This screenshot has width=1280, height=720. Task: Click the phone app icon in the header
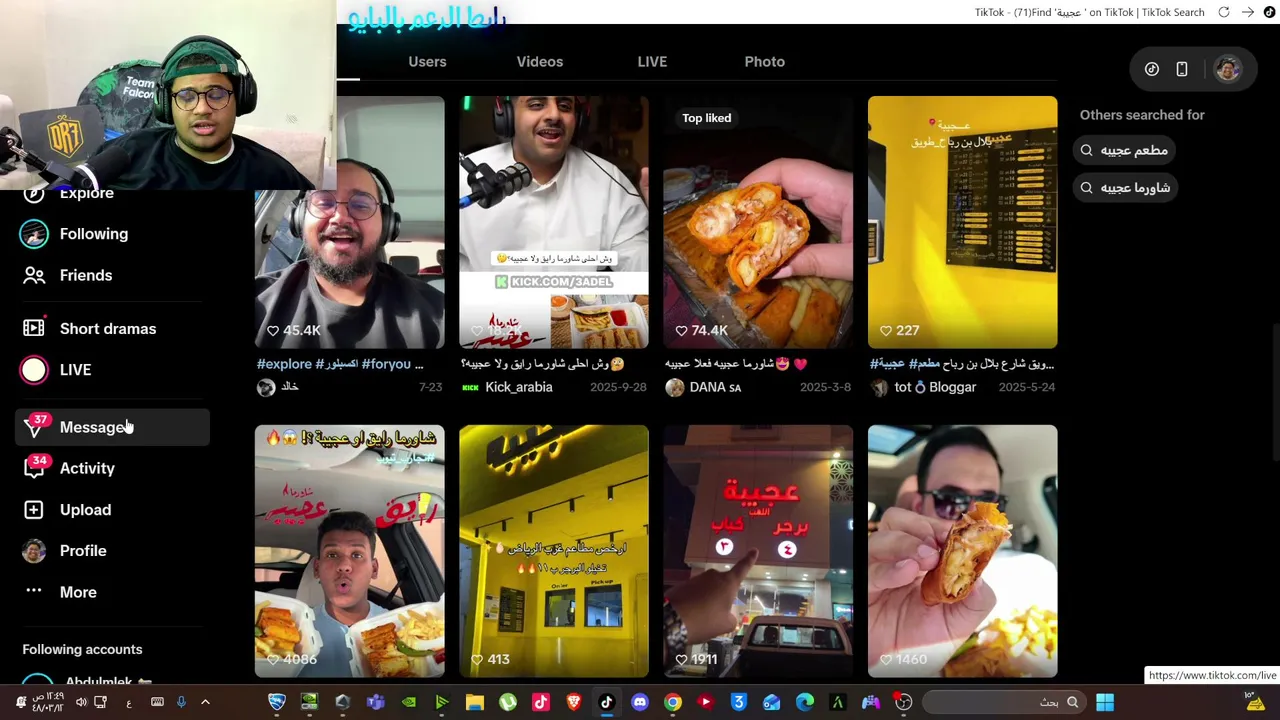[x=1182, y=69]
